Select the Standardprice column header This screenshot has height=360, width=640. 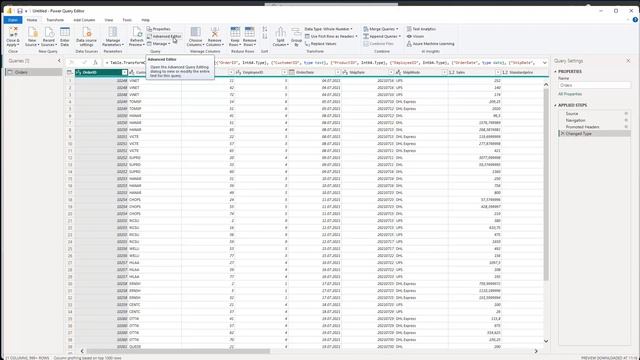point(522,72)
